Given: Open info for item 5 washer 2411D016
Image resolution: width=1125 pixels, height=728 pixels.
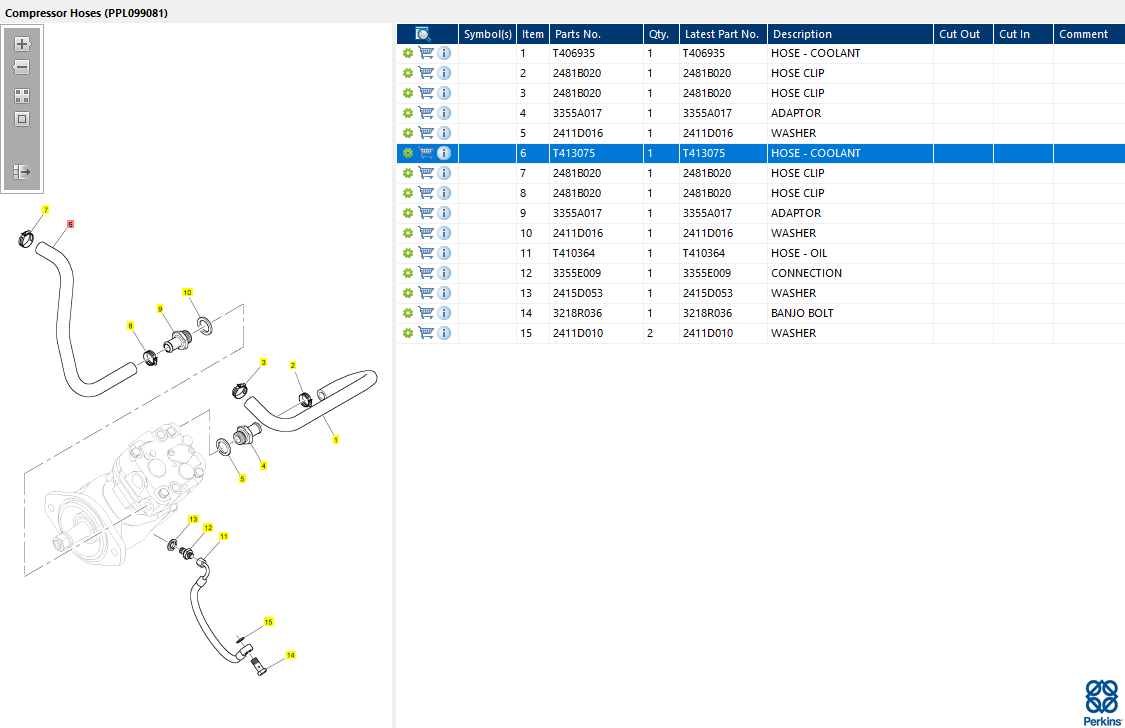Looking at the screenshot, I should [444, 133].
